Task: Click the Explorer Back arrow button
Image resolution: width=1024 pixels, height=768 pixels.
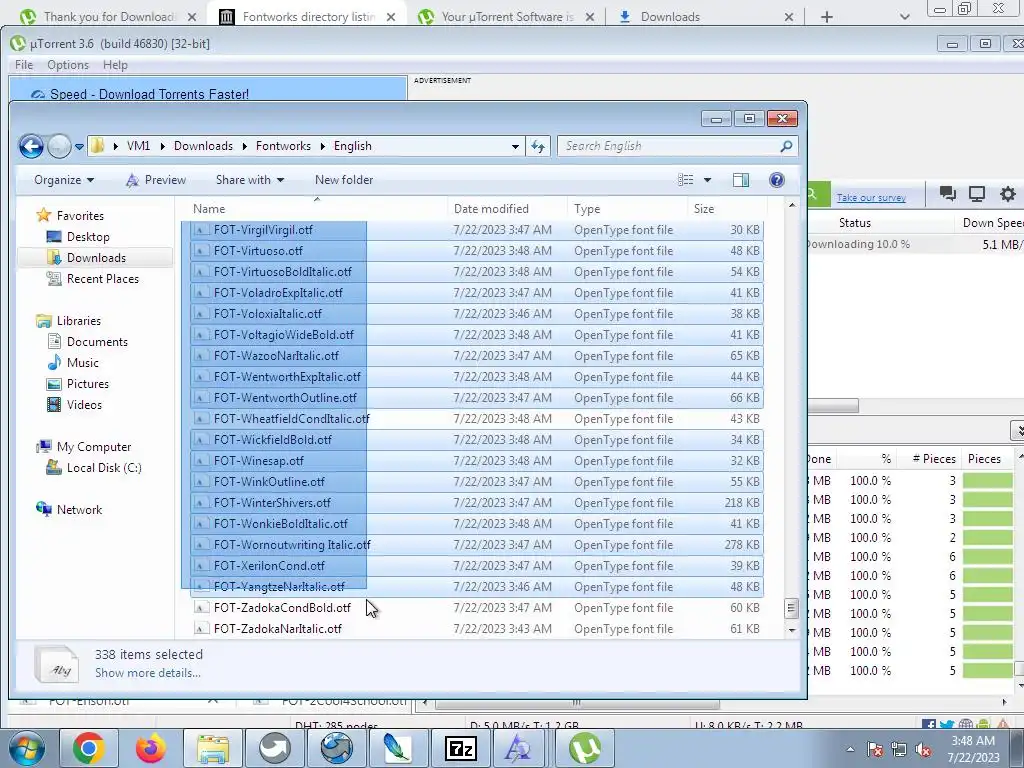Action: click(31, 146)
